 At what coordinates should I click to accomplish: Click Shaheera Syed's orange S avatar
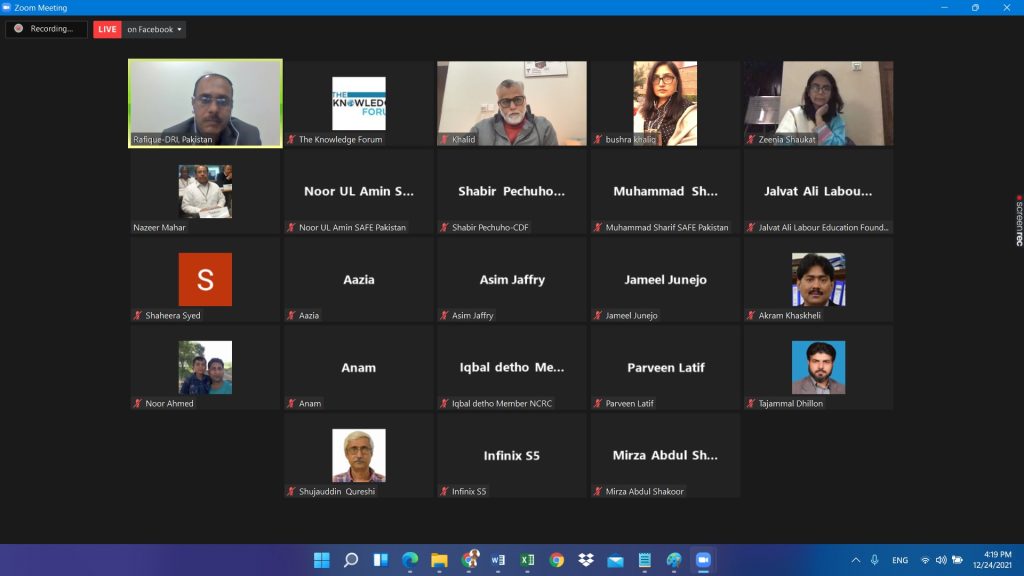[205, 279]
